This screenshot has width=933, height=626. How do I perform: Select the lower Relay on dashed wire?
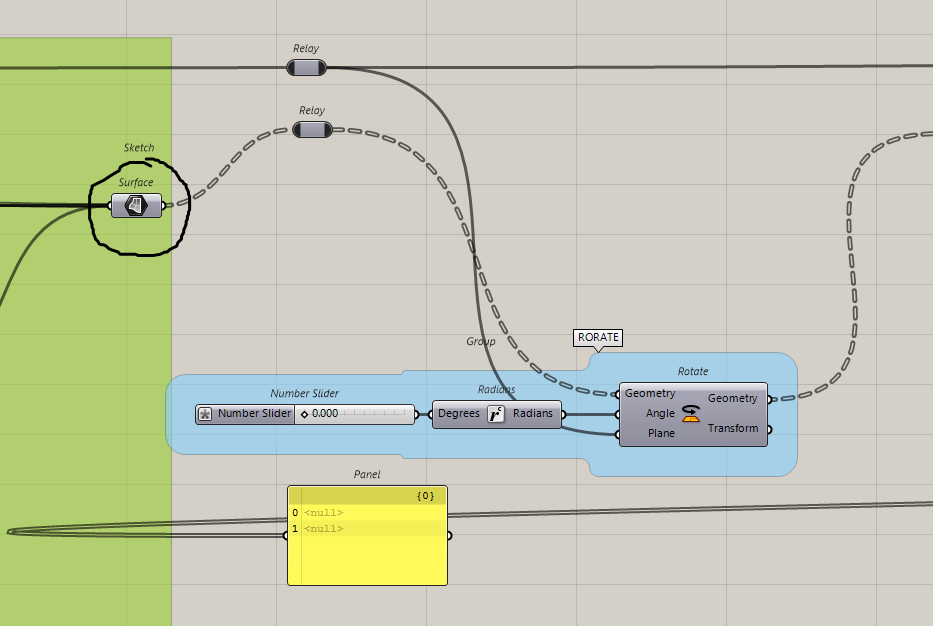click(x=312, y=130)
